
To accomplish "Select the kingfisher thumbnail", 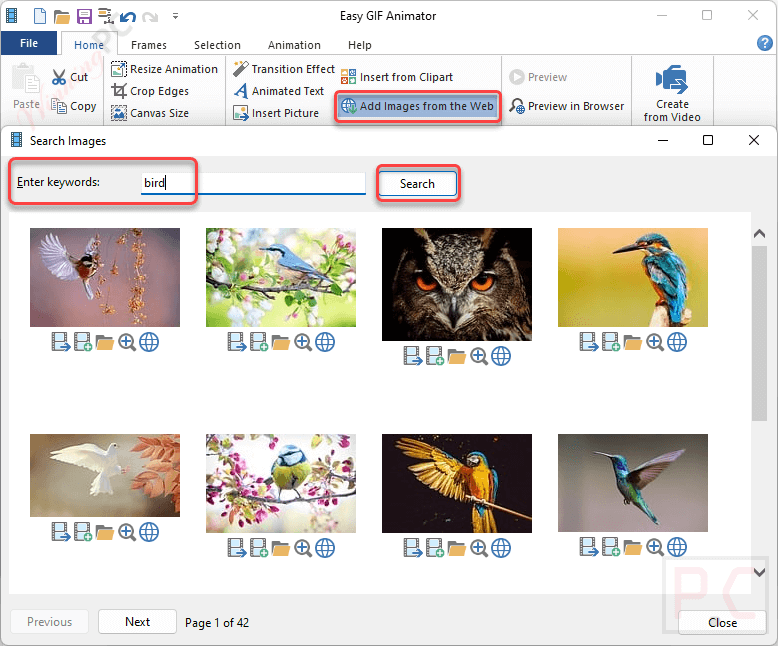I will point(633,277).
